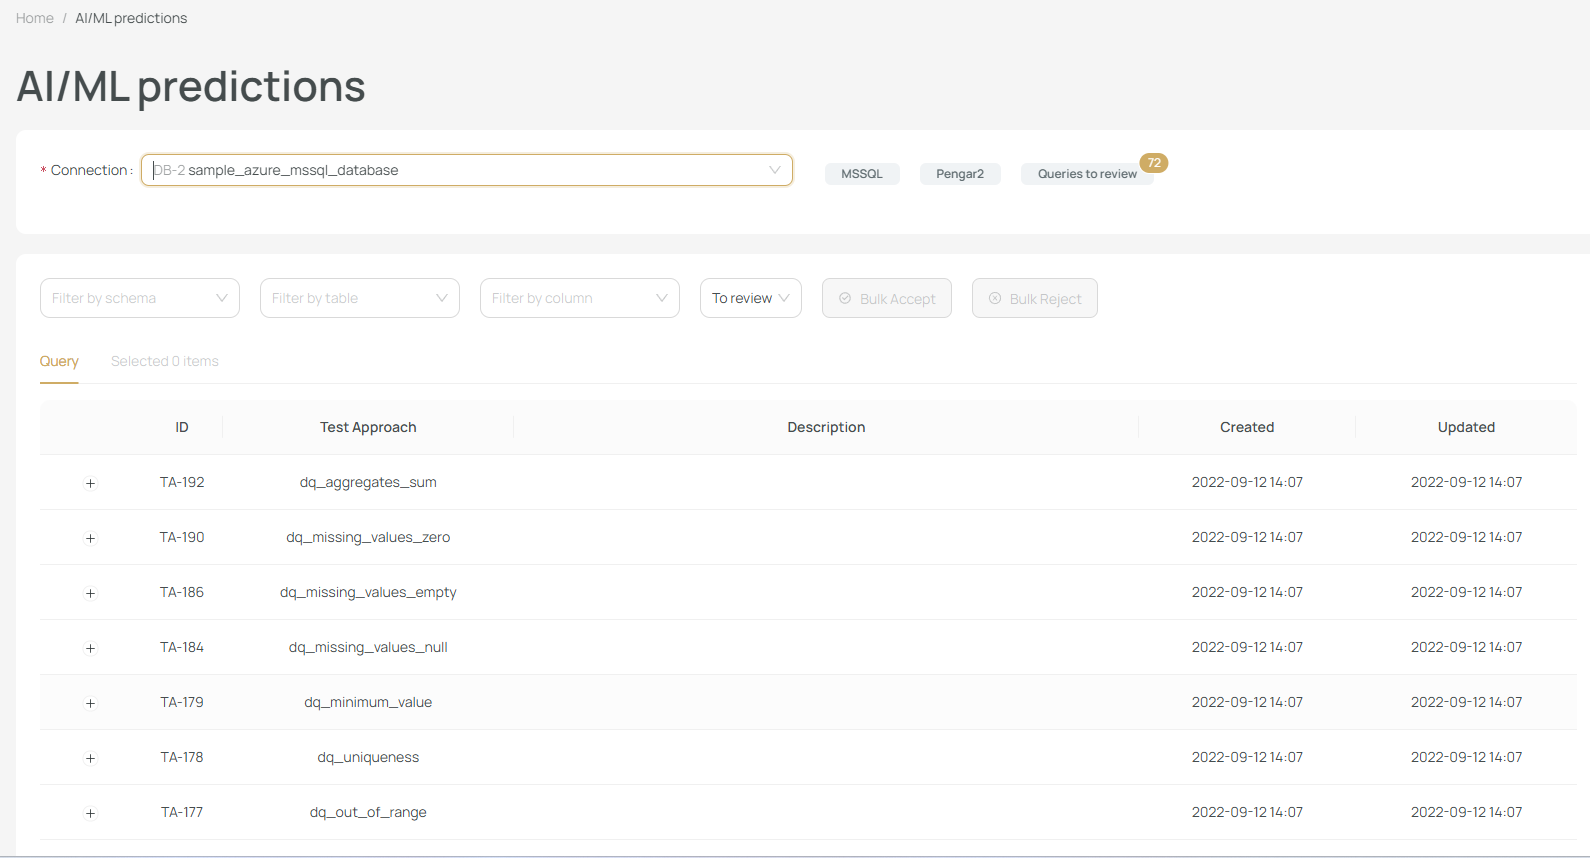
Task: Click plus icon beside TA-177
Action: click(90, 813)
